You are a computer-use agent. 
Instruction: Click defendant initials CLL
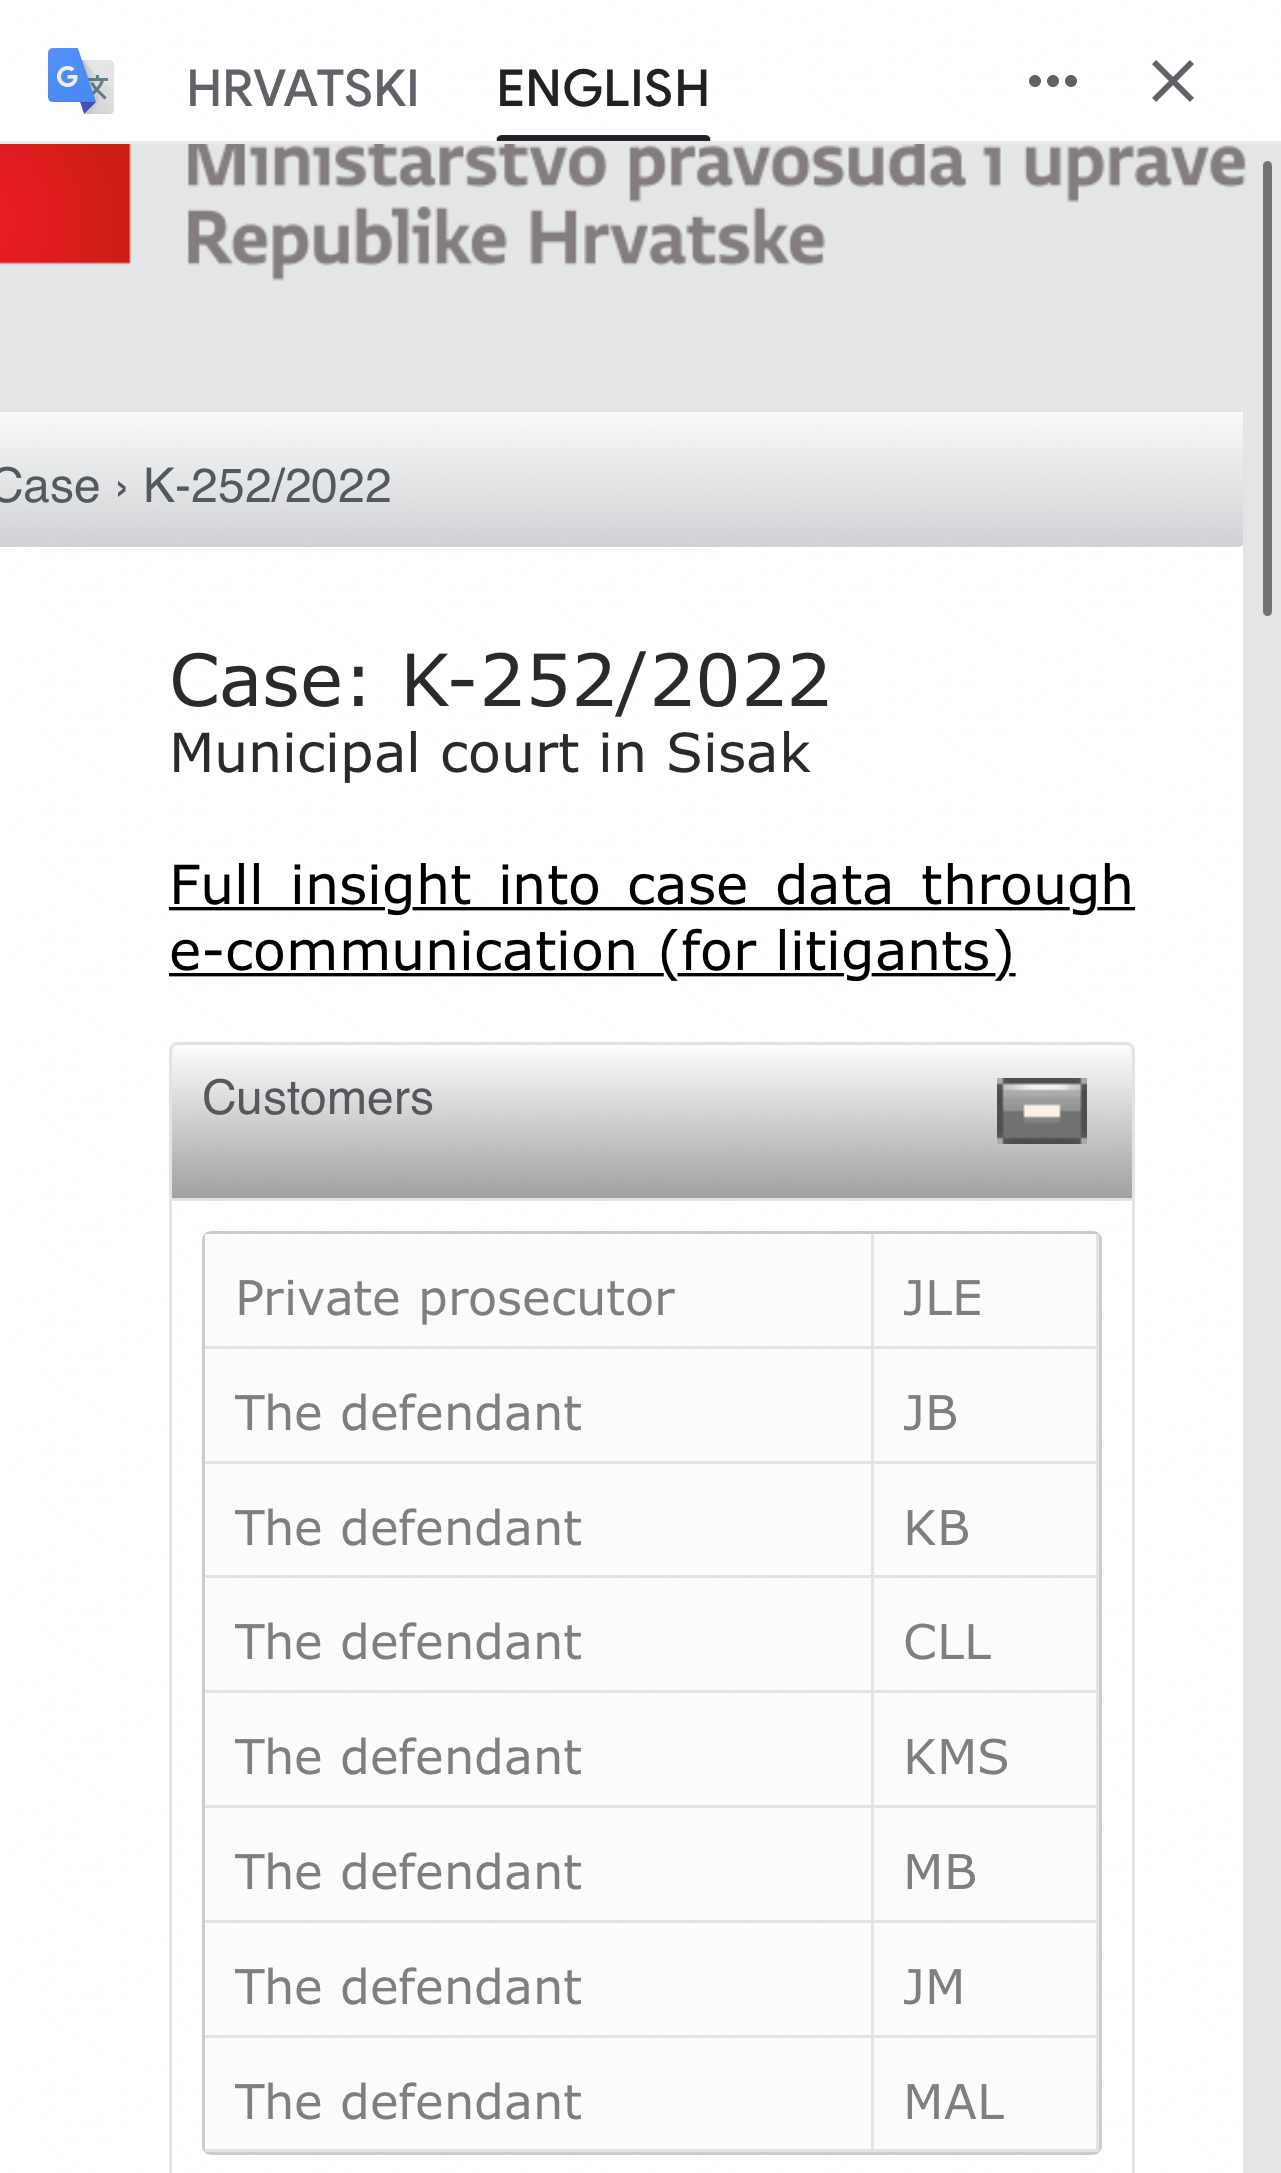point(947,1643)
